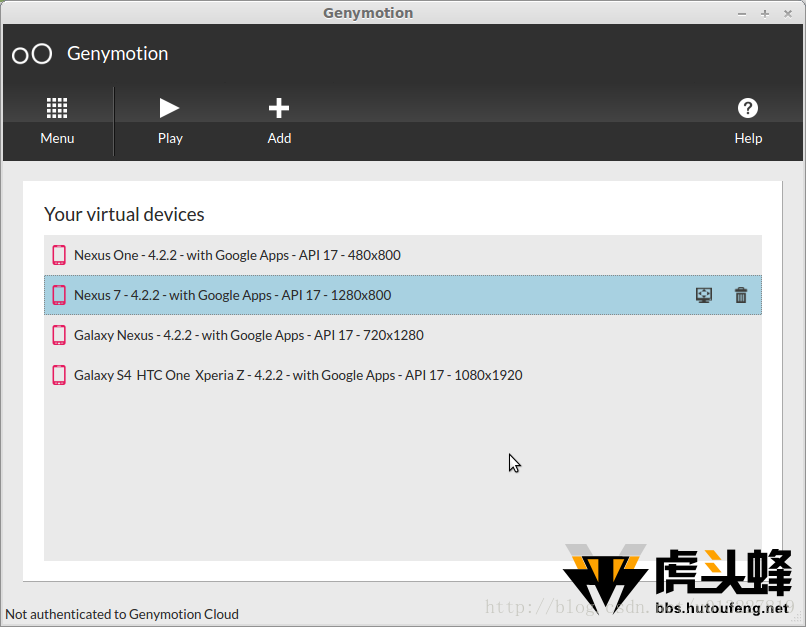Open the Menu grid icon
Viewport: 806px width, 627px height.
click(x=57, y=108)
